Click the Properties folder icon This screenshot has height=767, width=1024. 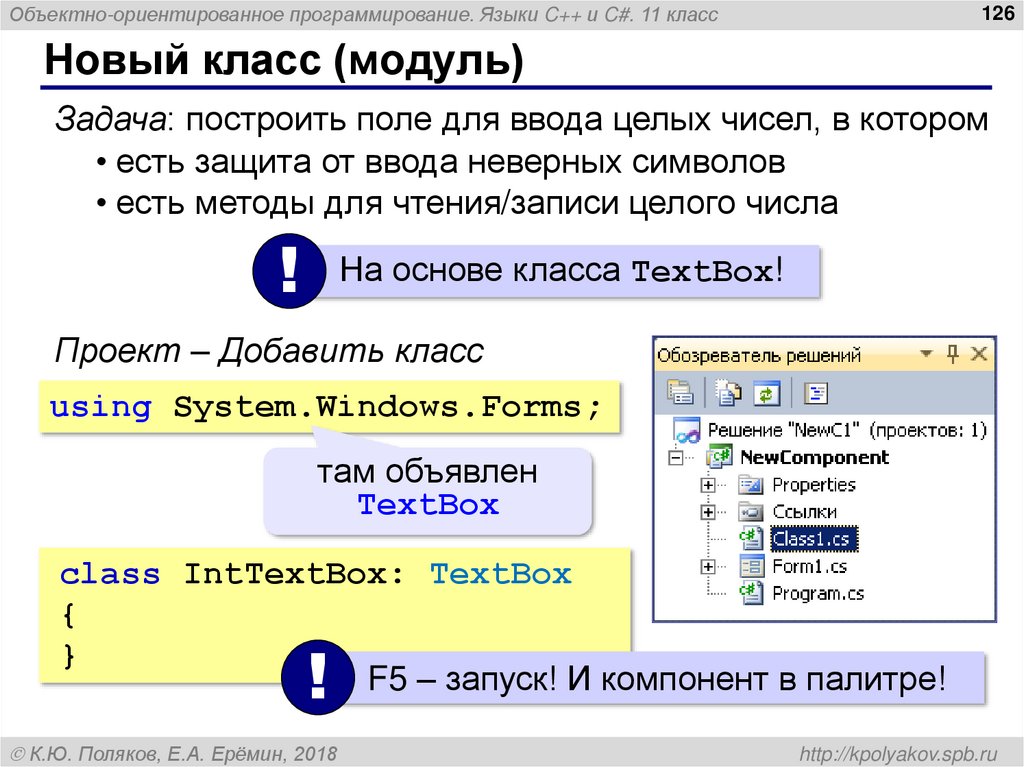point(750,485)
